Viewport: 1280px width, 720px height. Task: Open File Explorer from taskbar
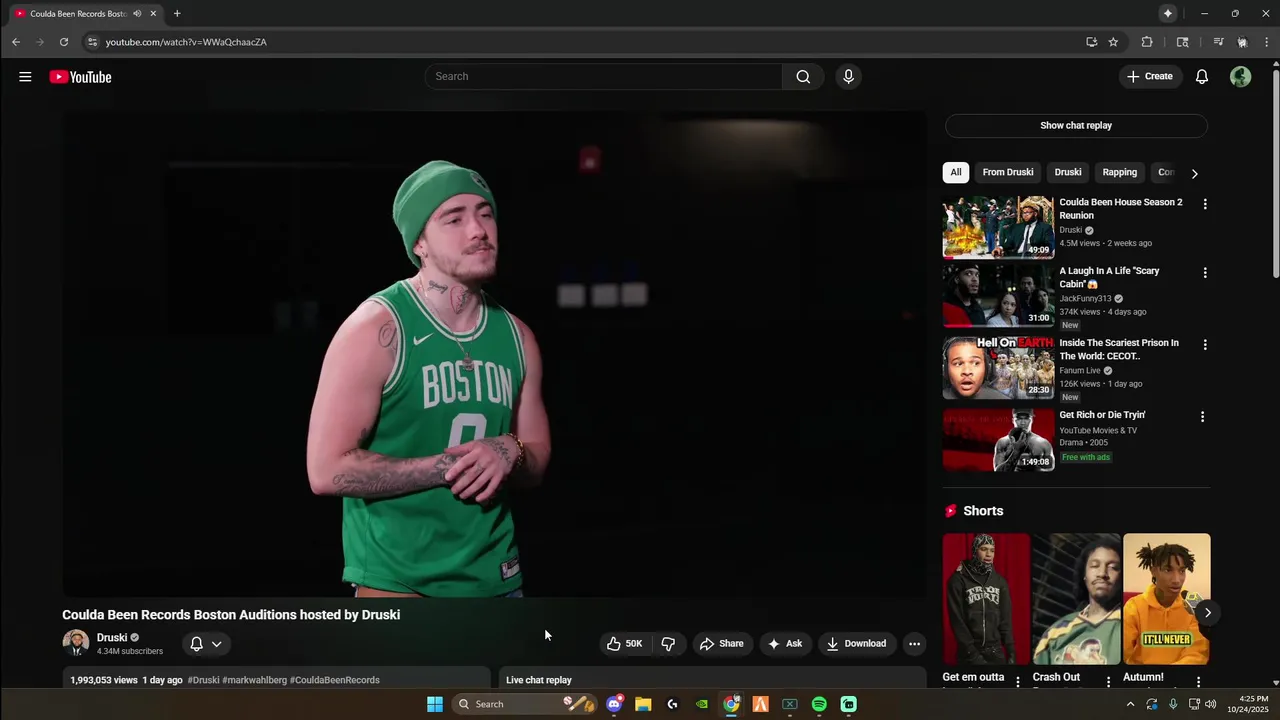click(x=643, y=704)
